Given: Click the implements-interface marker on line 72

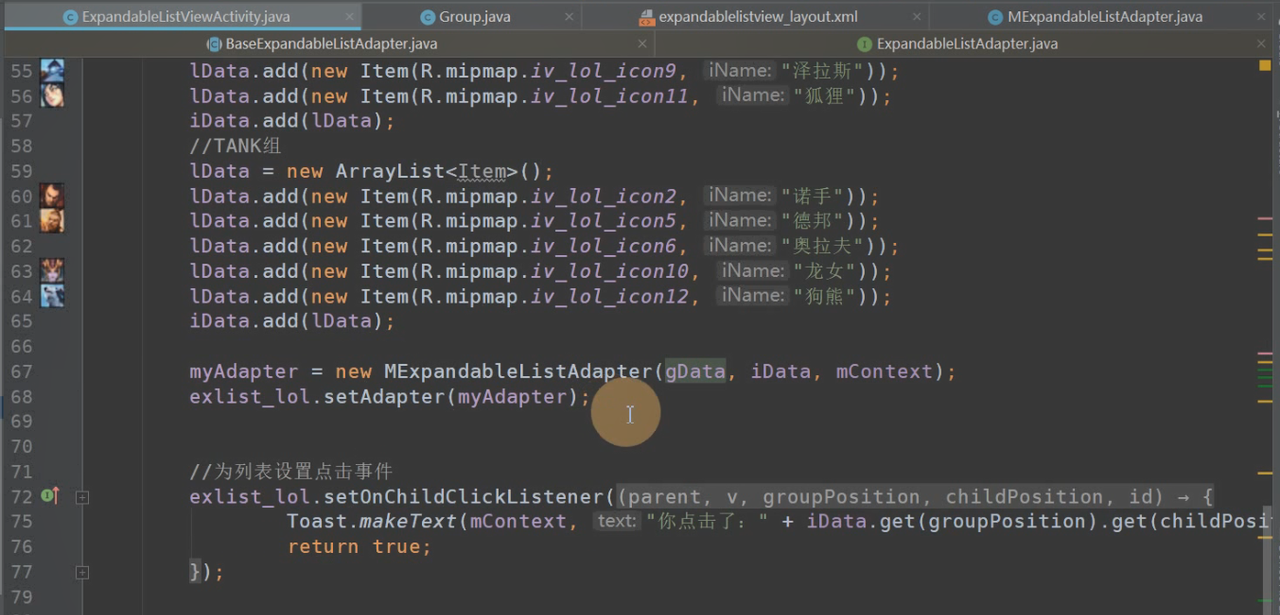Looking at the screenshot, I should click(50, 496).
